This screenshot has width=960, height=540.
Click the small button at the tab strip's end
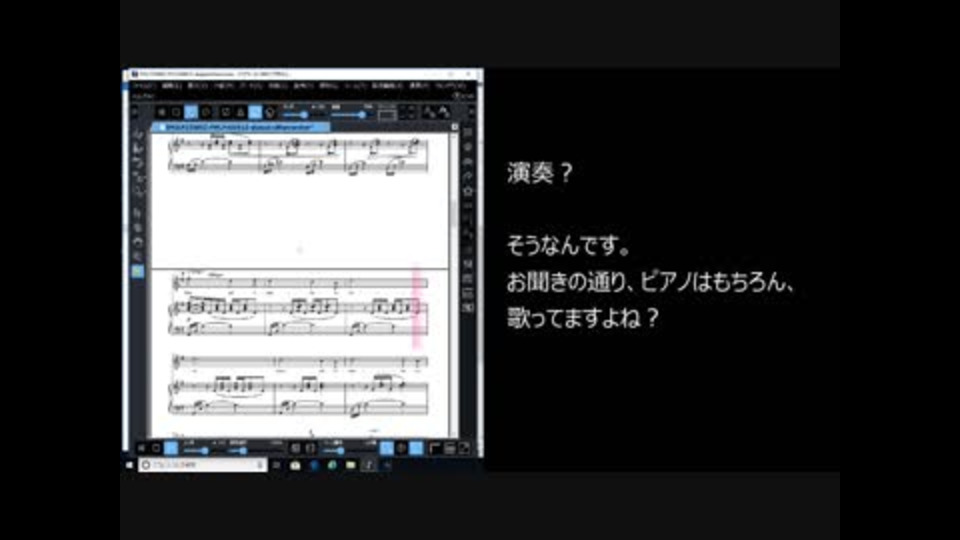click(455, 127)
